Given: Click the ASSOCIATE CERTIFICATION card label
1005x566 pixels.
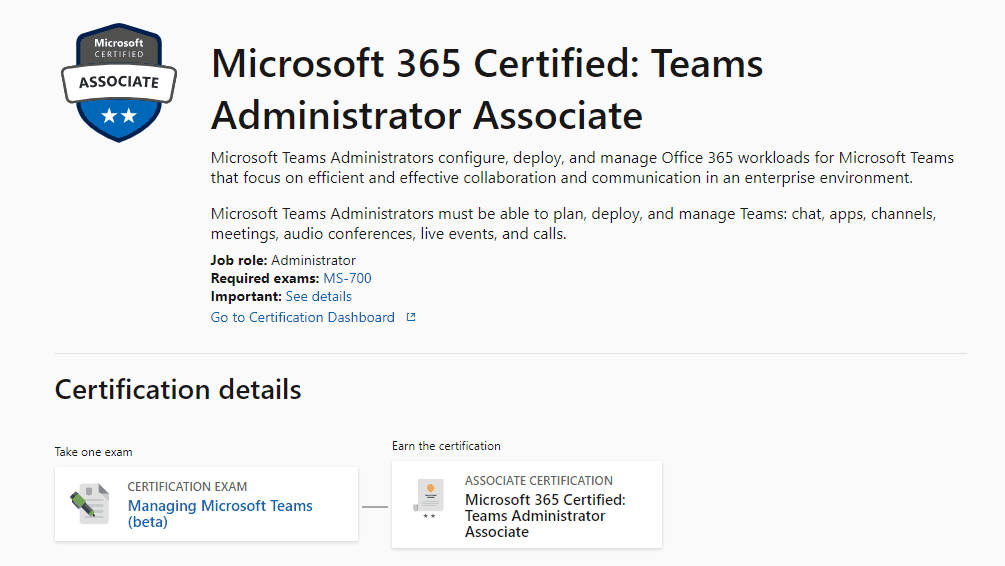Looking at the screenshot, I should tap(538, 481).
